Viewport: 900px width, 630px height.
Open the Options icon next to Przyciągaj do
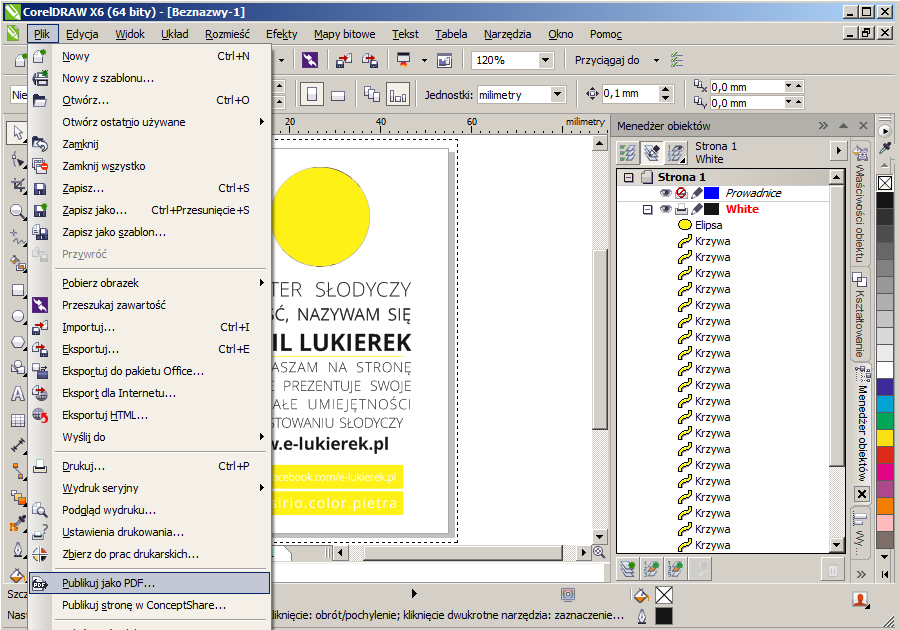point(677,60)
